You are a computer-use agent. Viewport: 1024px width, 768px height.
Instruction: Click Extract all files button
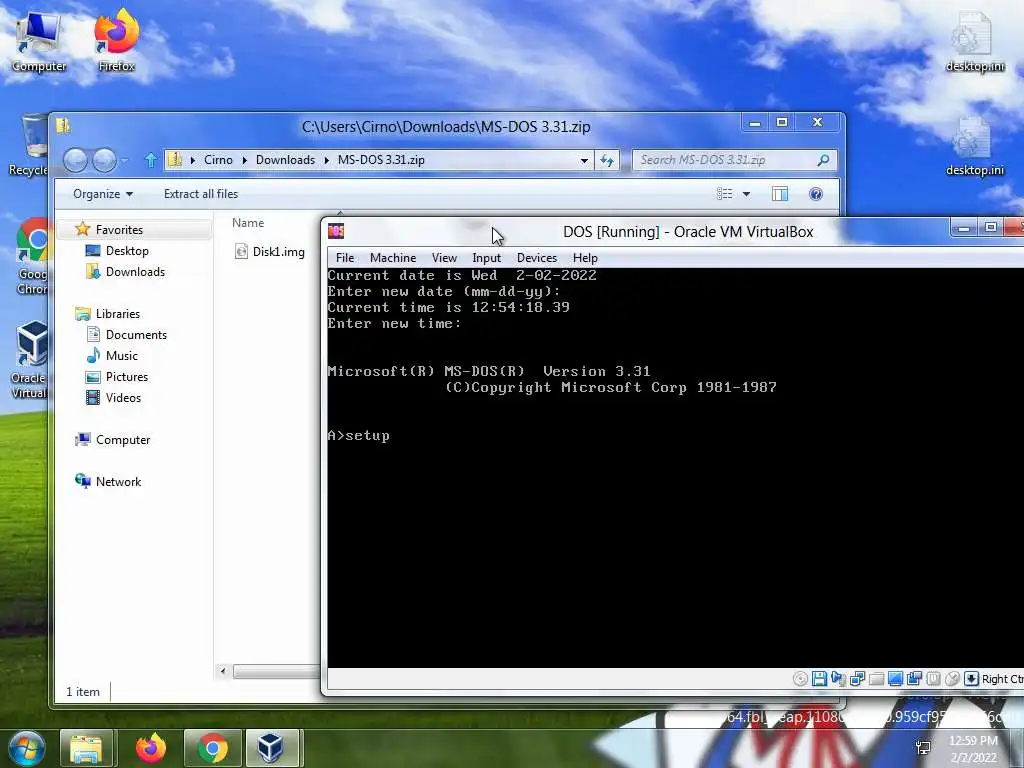coord(200,194)
